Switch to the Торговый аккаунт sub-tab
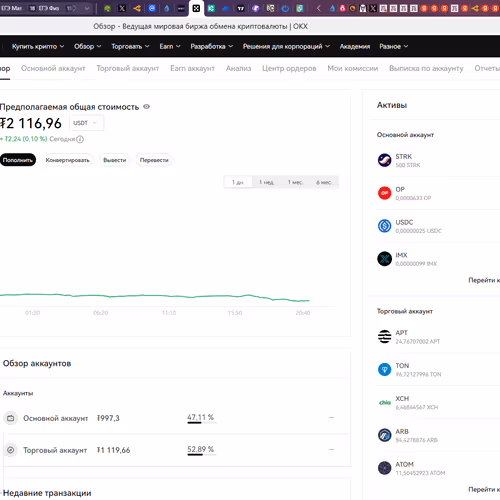Screen dimensions: 500x500 click(128, 68)
